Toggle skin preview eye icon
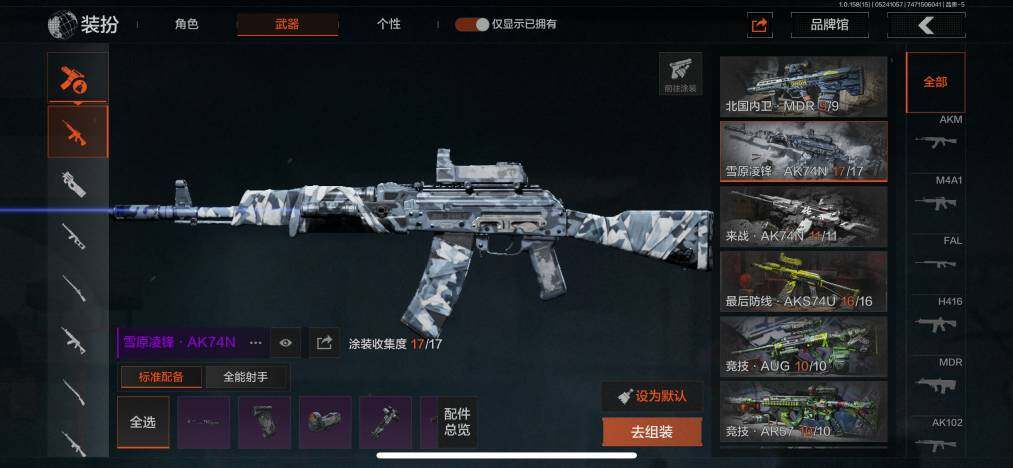The image size is (1013, 468). 286,343
